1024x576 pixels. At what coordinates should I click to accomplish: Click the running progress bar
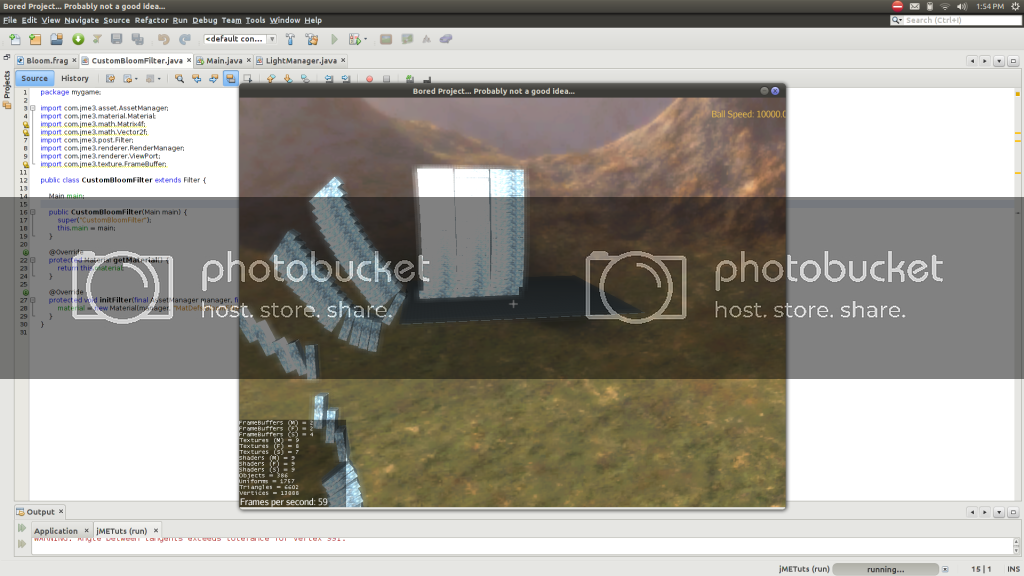pos(885,568)
